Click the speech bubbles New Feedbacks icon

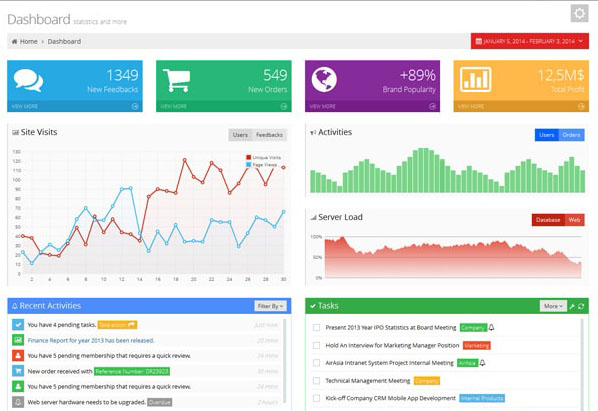tap(28, 80)
